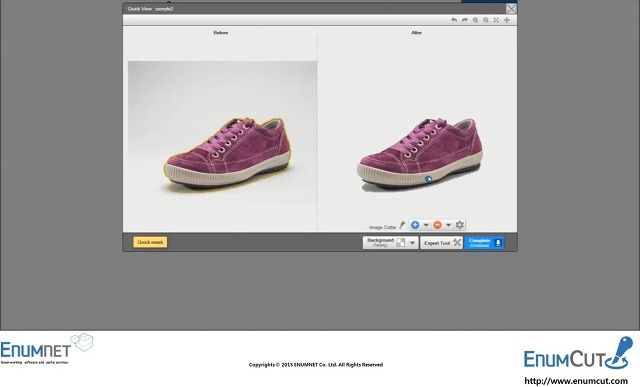Activate the pan move crosshair icon
640x387 pixels.
coord(507,20)
